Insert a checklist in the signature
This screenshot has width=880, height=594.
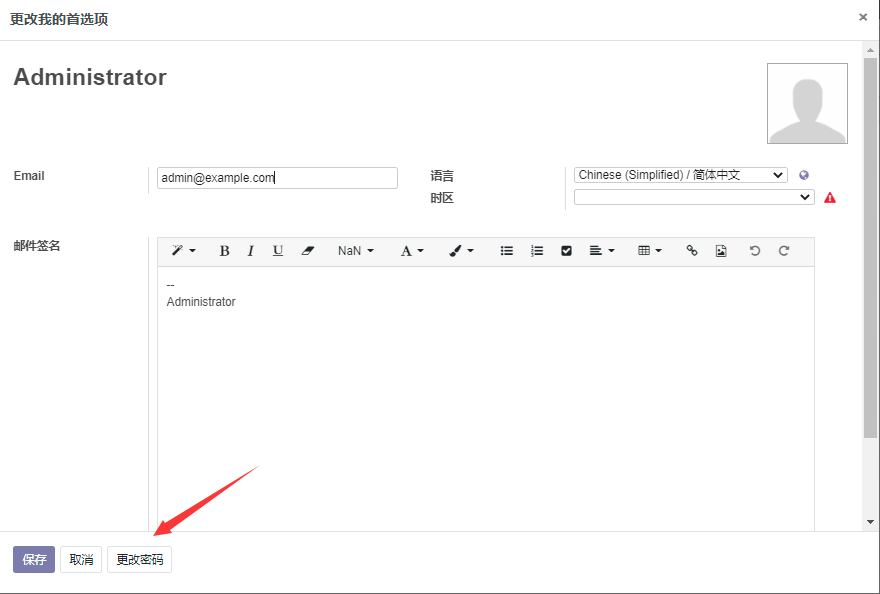pos(566,251)
